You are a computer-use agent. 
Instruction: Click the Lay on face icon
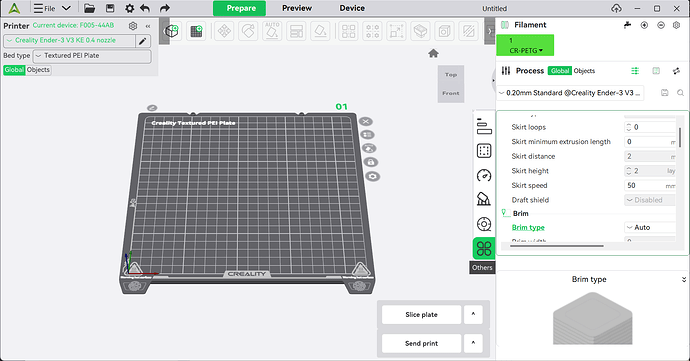click(320, 31)
